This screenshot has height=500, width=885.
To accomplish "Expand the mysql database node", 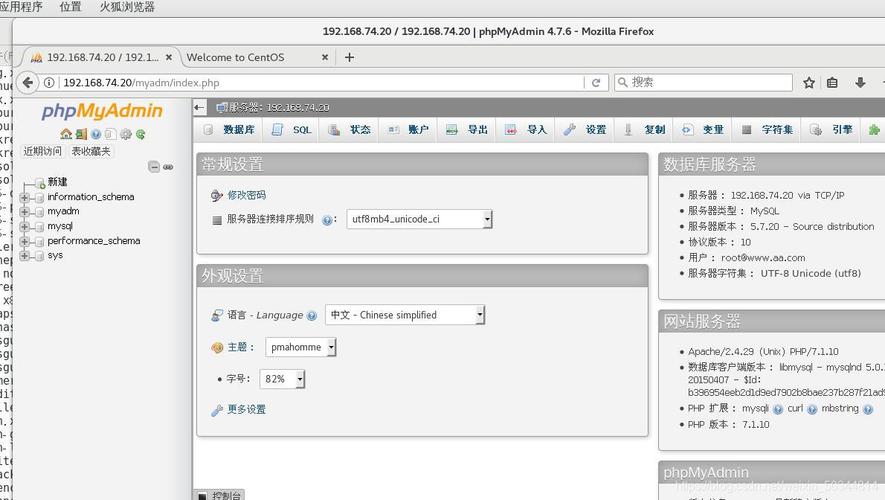I will 24,227.
